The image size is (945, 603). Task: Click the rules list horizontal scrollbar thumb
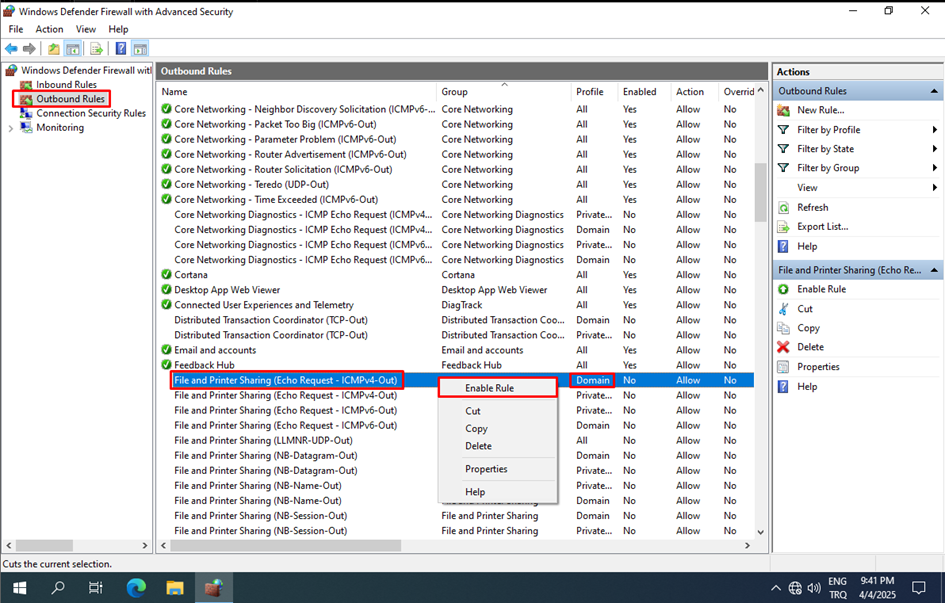tap(286, 545)
